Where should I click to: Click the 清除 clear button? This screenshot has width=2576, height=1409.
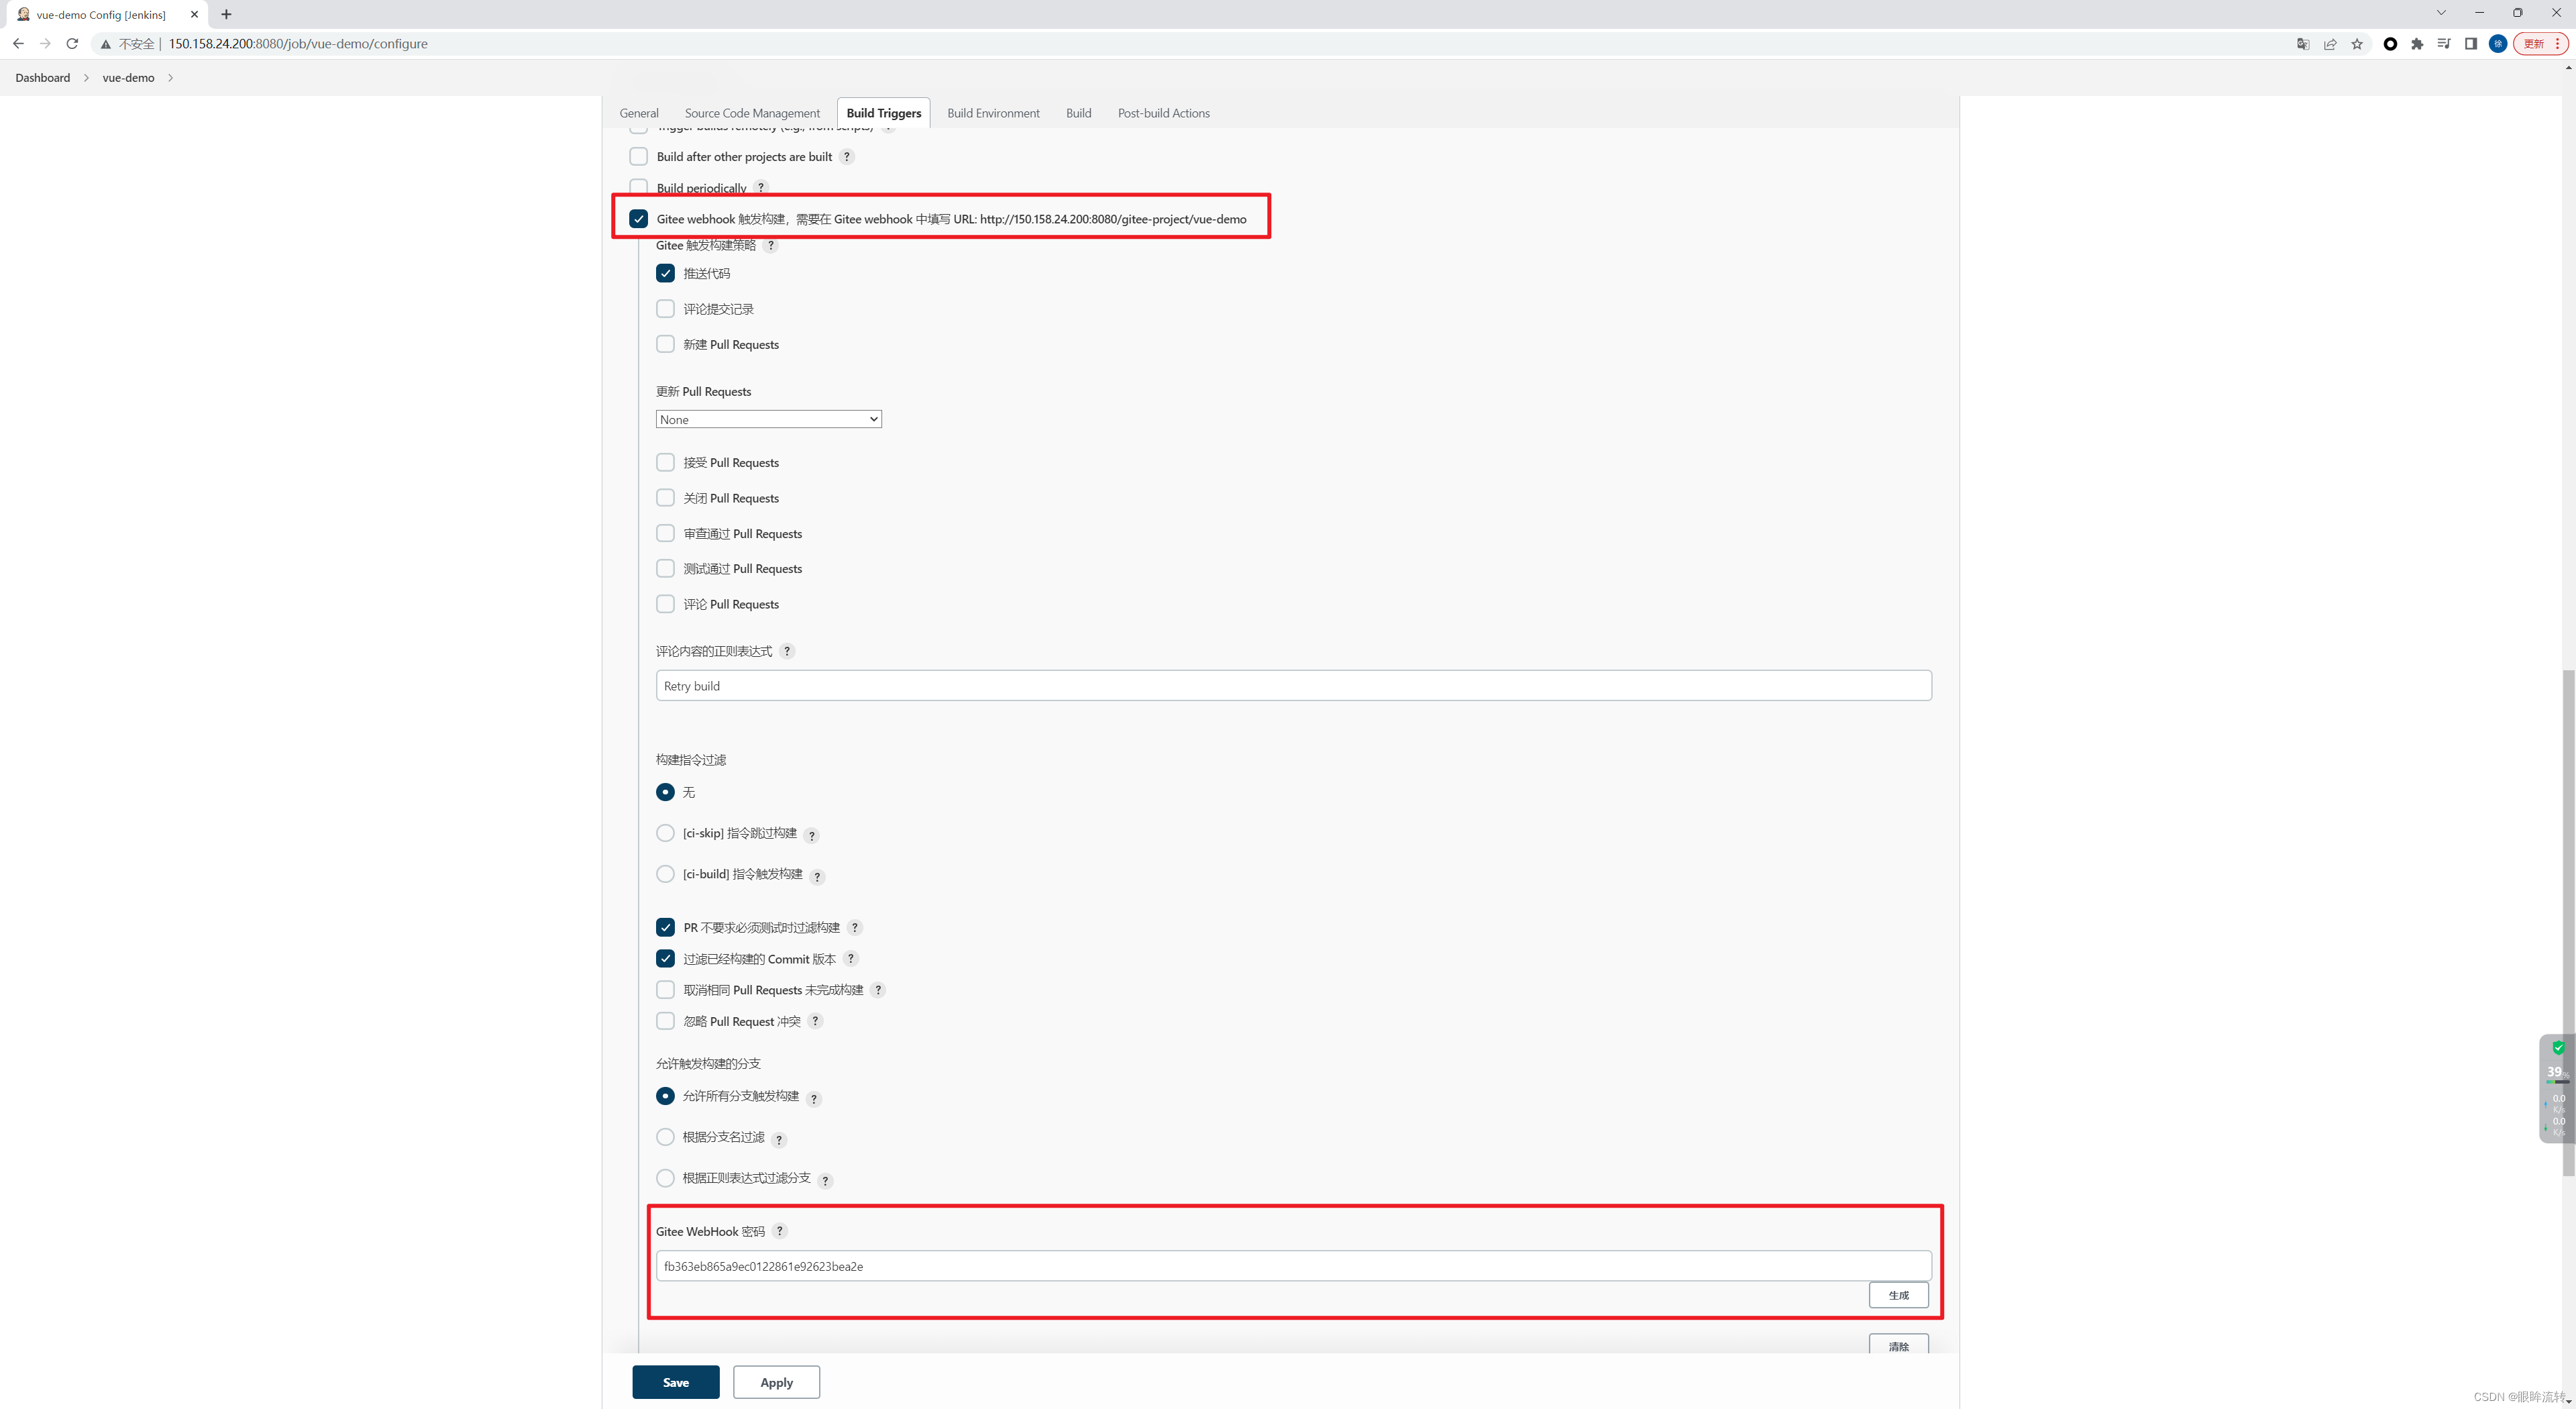[x=1898, y=1345]
